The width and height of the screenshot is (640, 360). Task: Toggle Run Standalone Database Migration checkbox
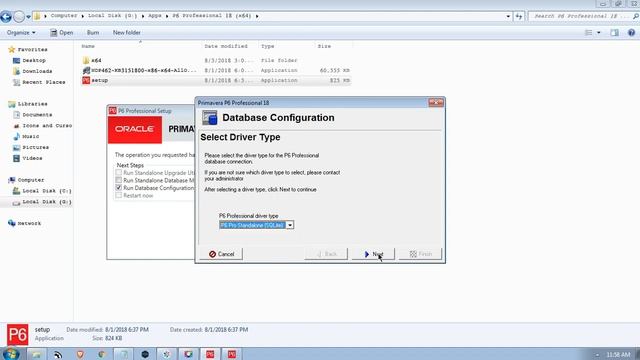[119, 180]
